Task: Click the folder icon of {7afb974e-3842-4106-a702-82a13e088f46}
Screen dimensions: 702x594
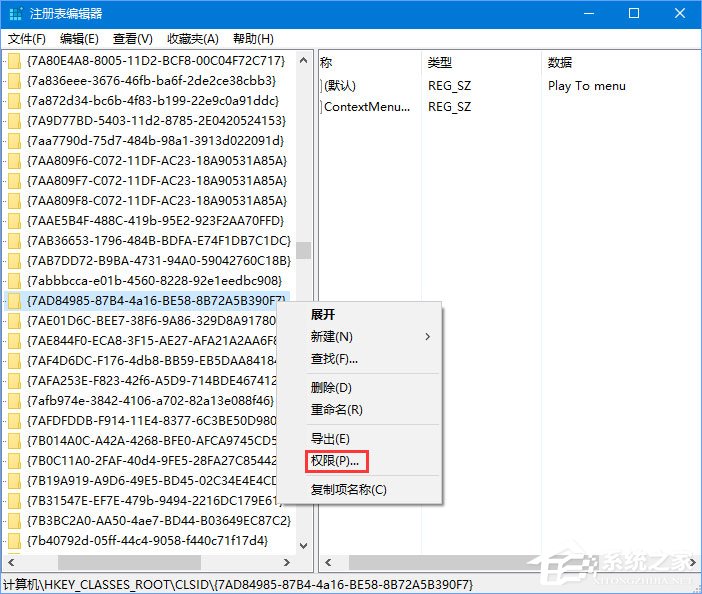Action: point(14,401)
